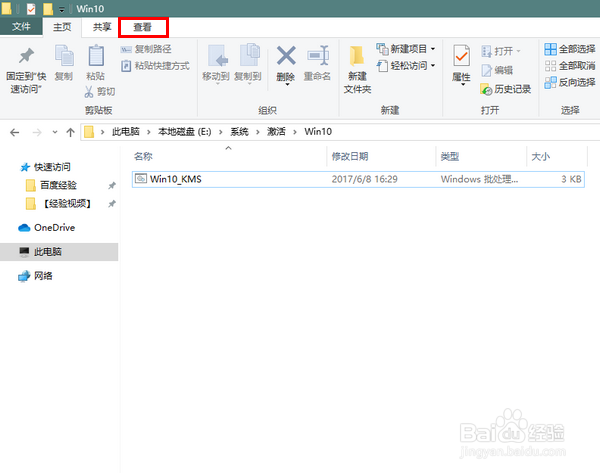Expand the chevron after 本地磁盘 (E:)
The image size is (600, 473).
click(220, 132)
